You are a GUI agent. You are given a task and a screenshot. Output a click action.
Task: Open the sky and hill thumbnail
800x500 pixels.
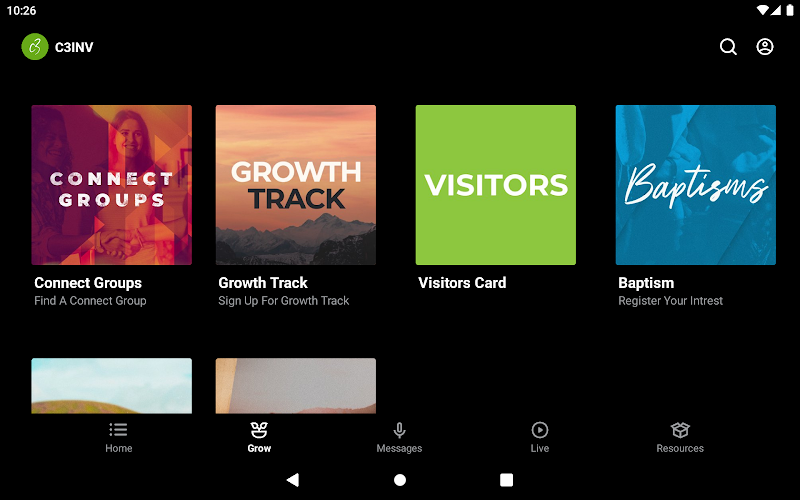click(x=112, y=386)
